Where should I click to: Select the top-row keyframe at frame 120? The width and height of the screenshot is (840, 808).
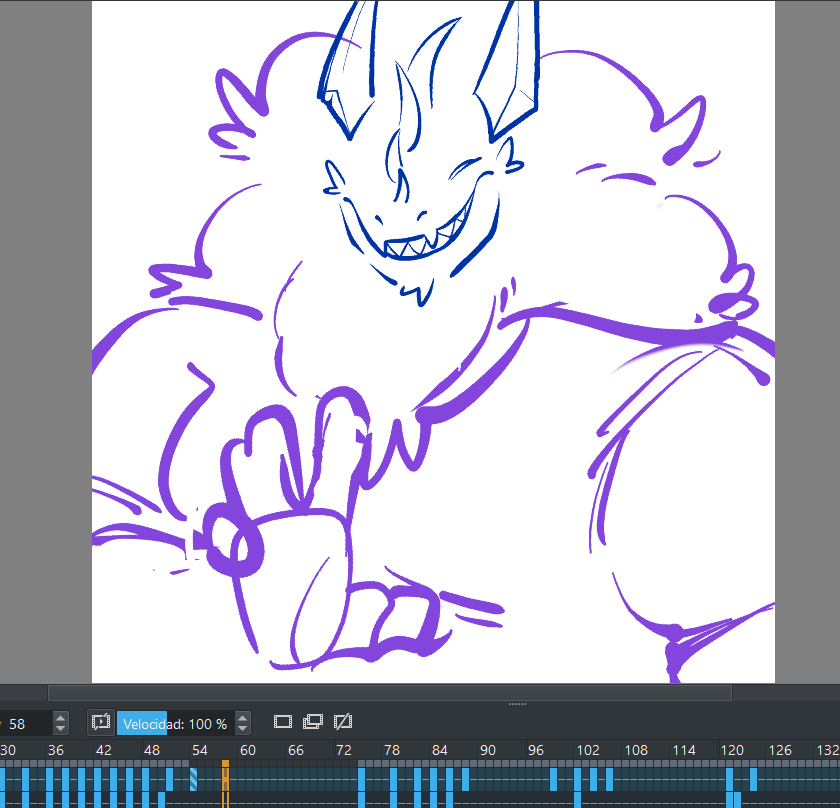pyautogui.click(x=730, y=778)
